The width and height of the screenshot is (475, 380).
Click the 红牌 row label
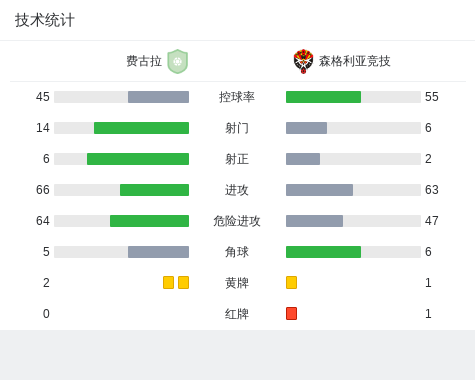237,314
